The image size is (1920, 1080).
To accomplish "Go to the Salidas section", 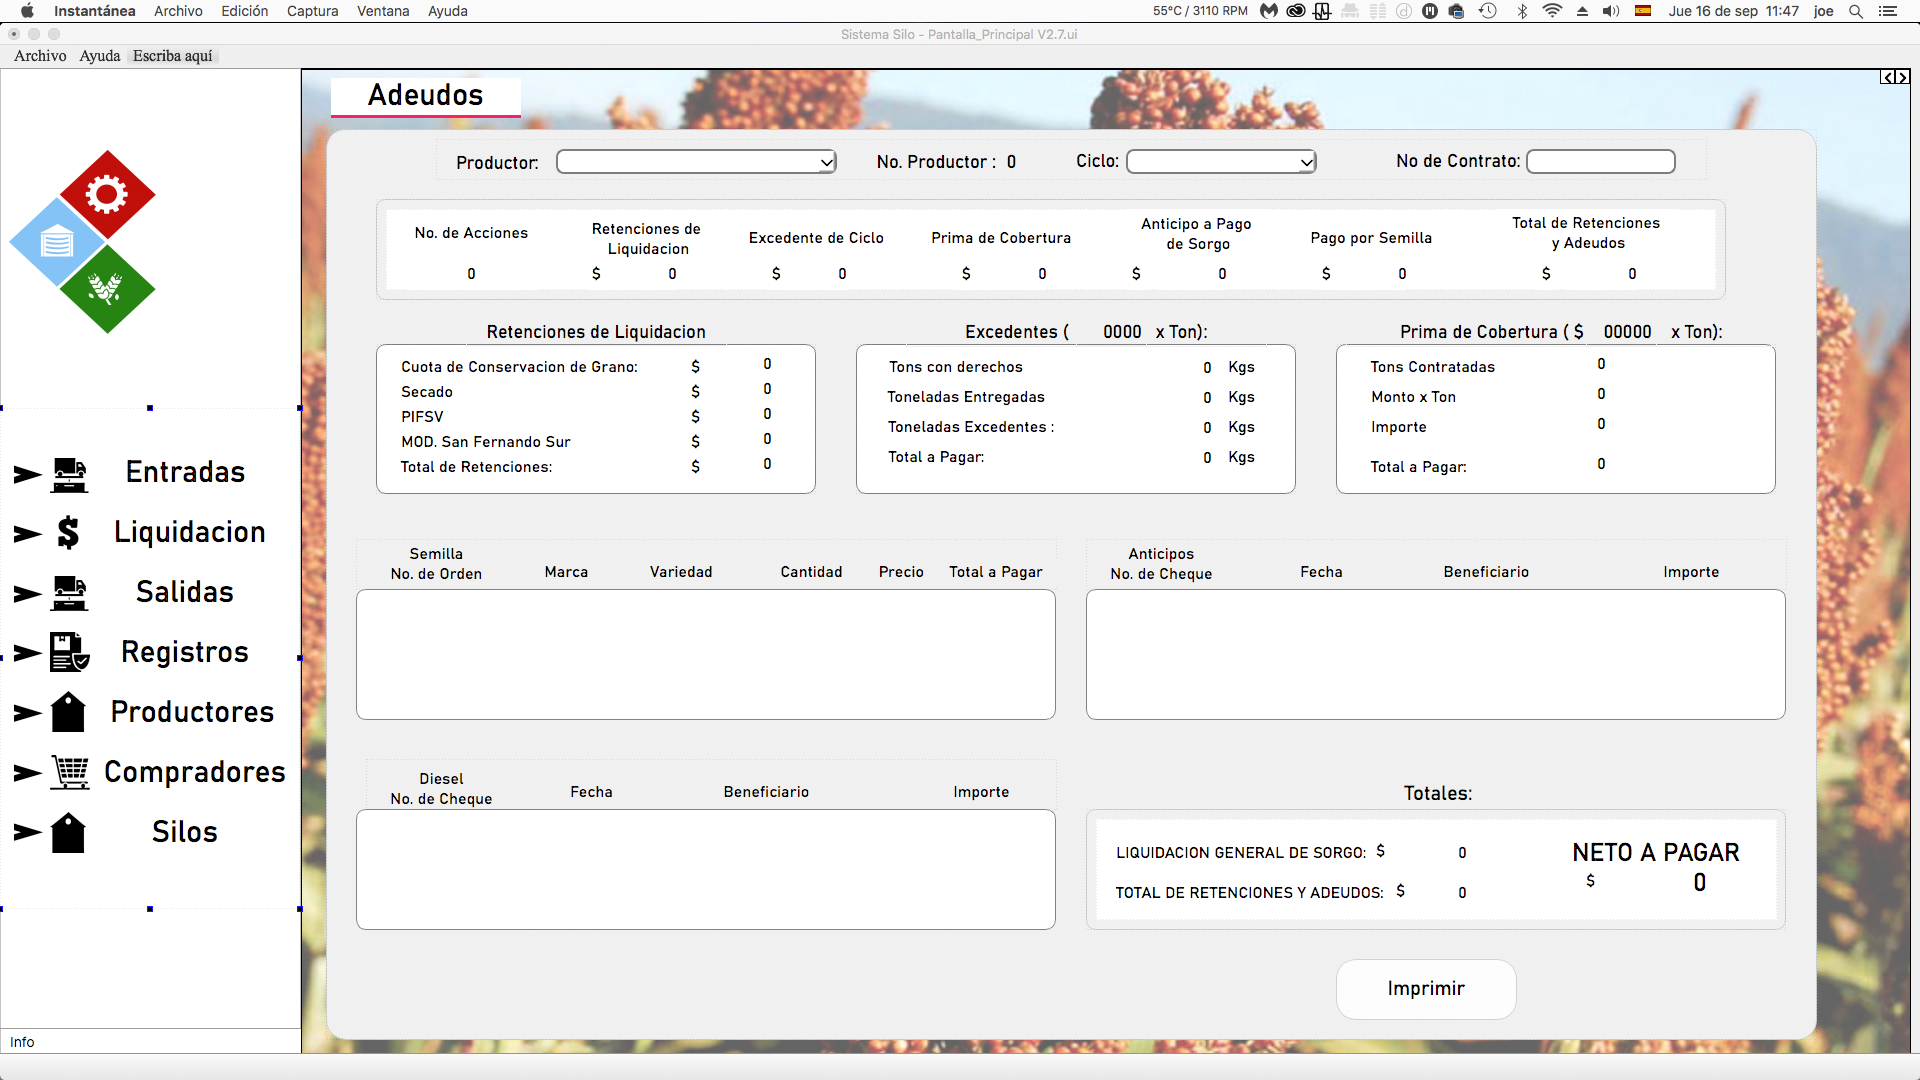I will point(184,592).
